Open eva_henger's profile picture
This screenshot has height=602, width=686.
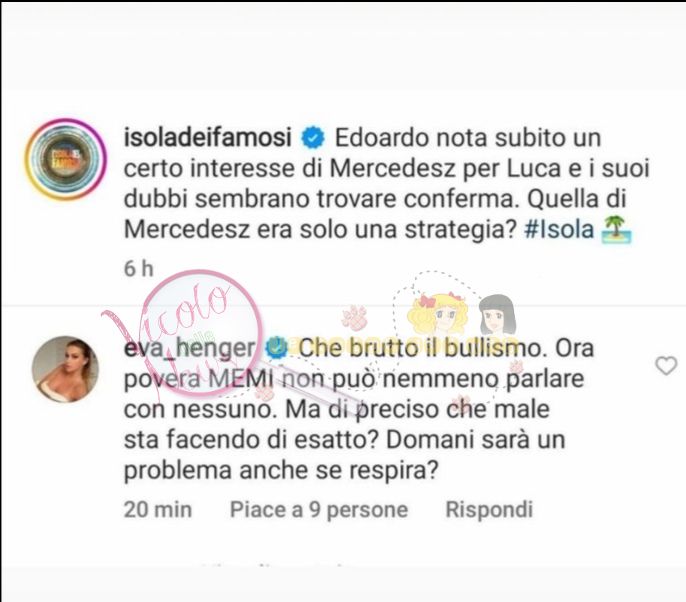[x=66, y=369]
